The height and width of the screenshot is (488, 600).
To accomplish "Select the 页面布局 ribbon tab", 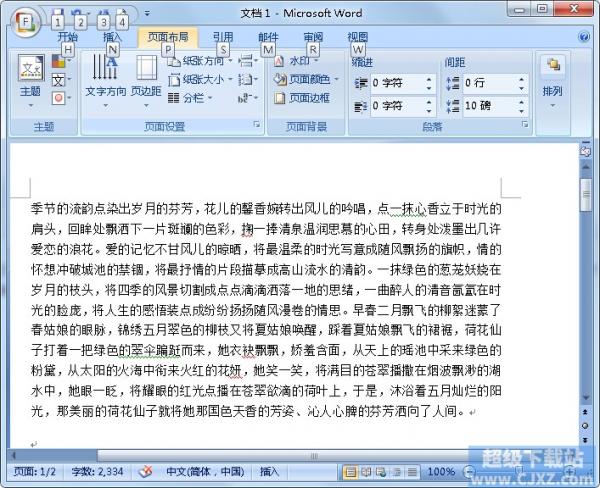I will click(168, 37).
